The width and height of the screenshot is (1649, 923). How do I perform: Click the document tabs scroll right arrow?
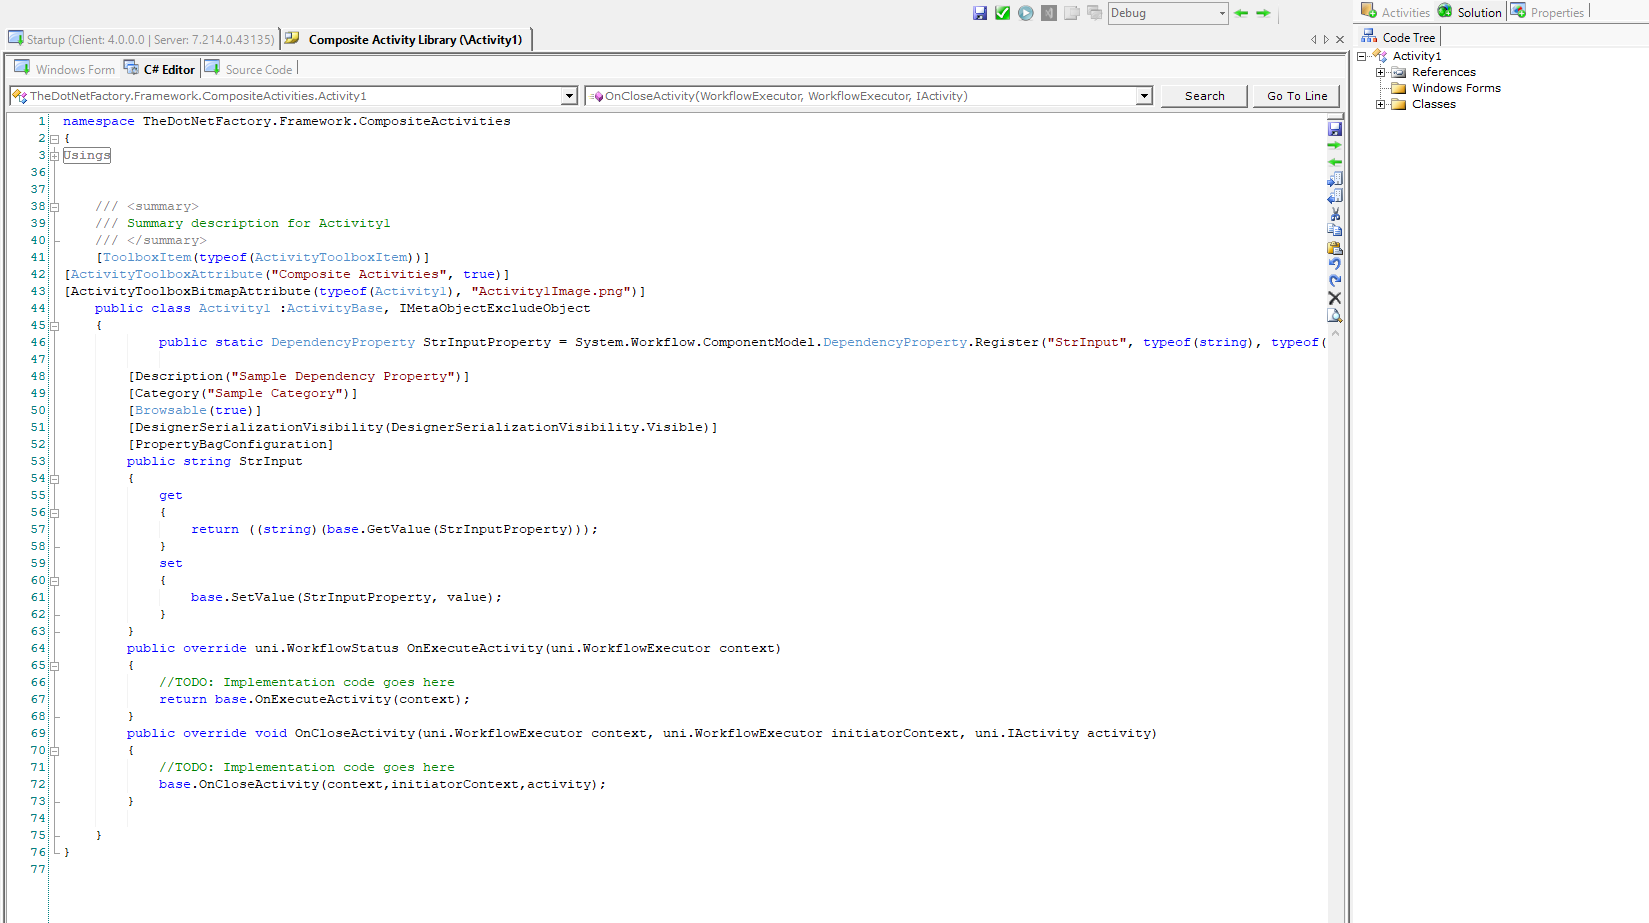(1326, 40)
